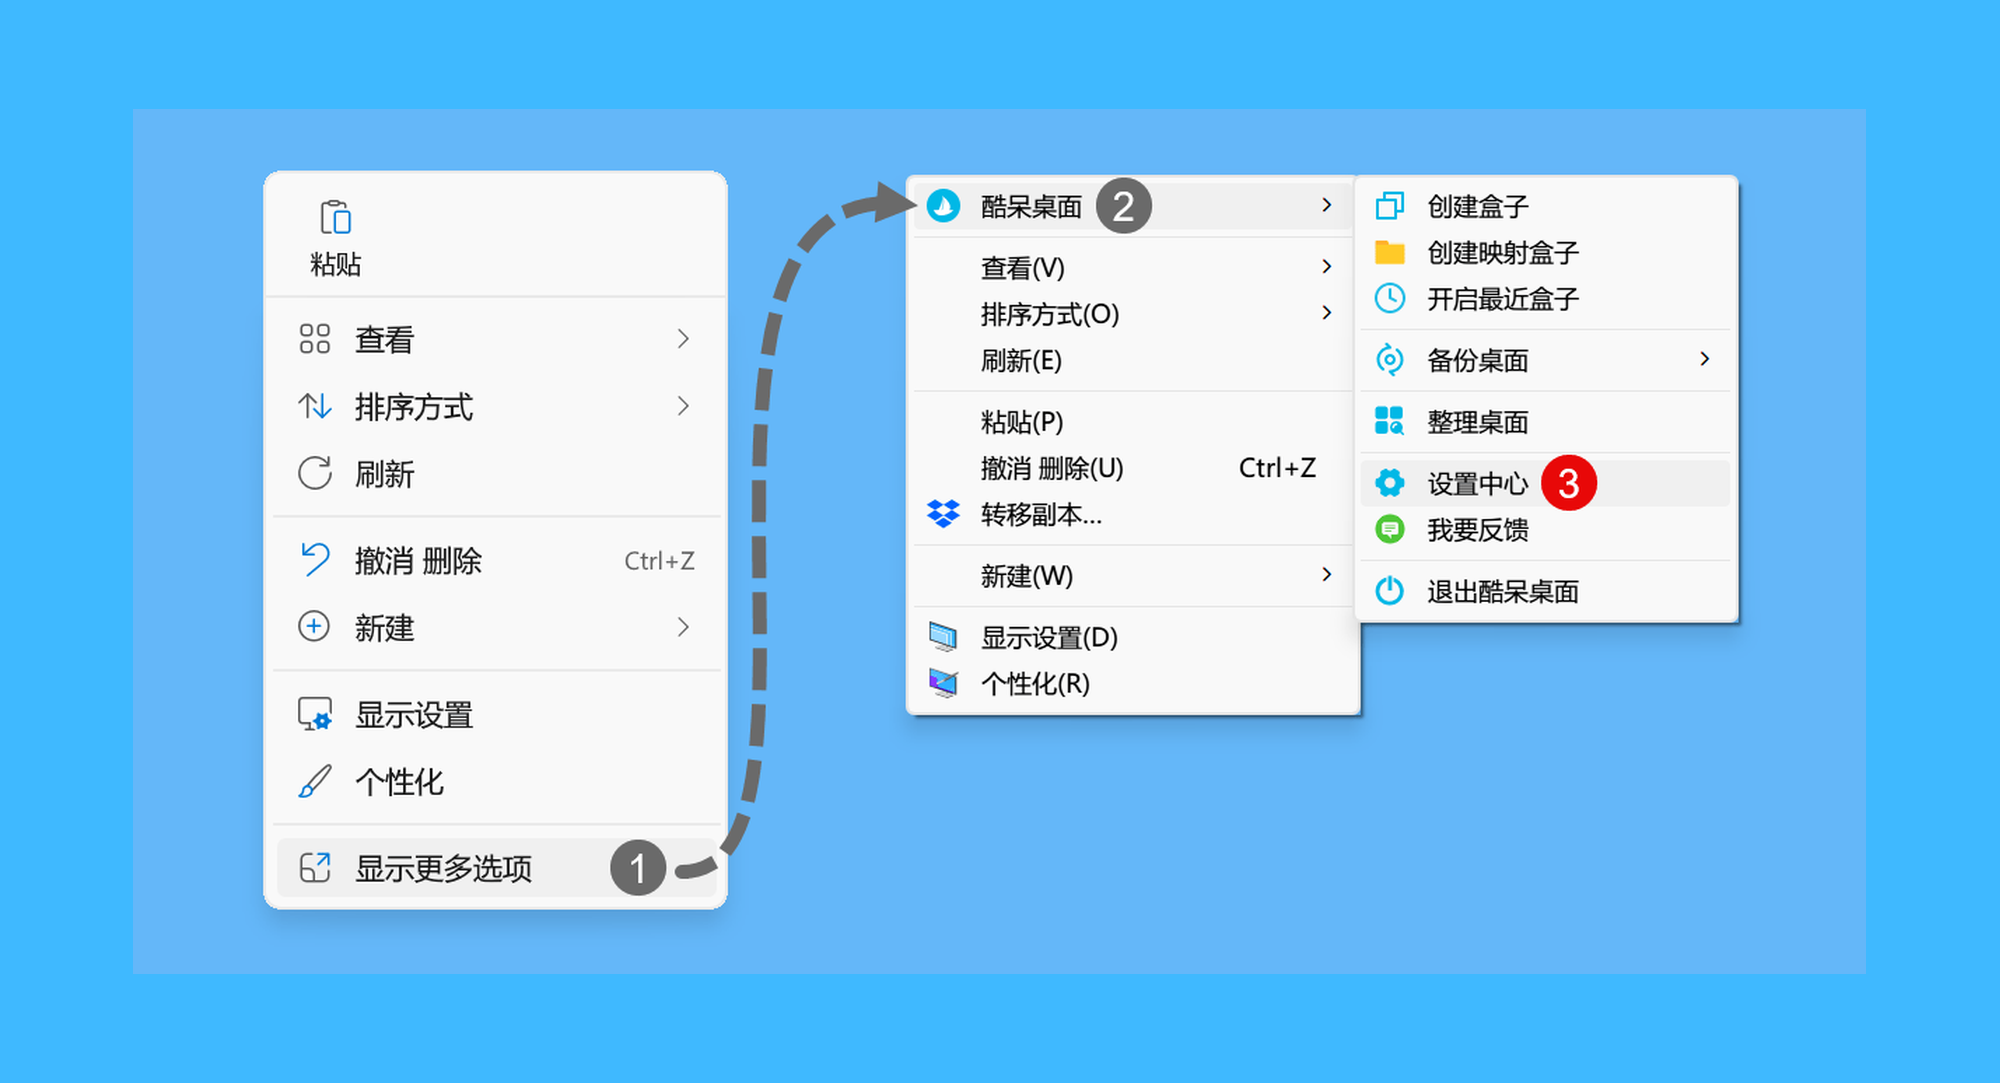The width and height of the screenshot is (2000, 1083).
Task: Click Ctrl+Z shortcut text in left menu
Action: 659,561
